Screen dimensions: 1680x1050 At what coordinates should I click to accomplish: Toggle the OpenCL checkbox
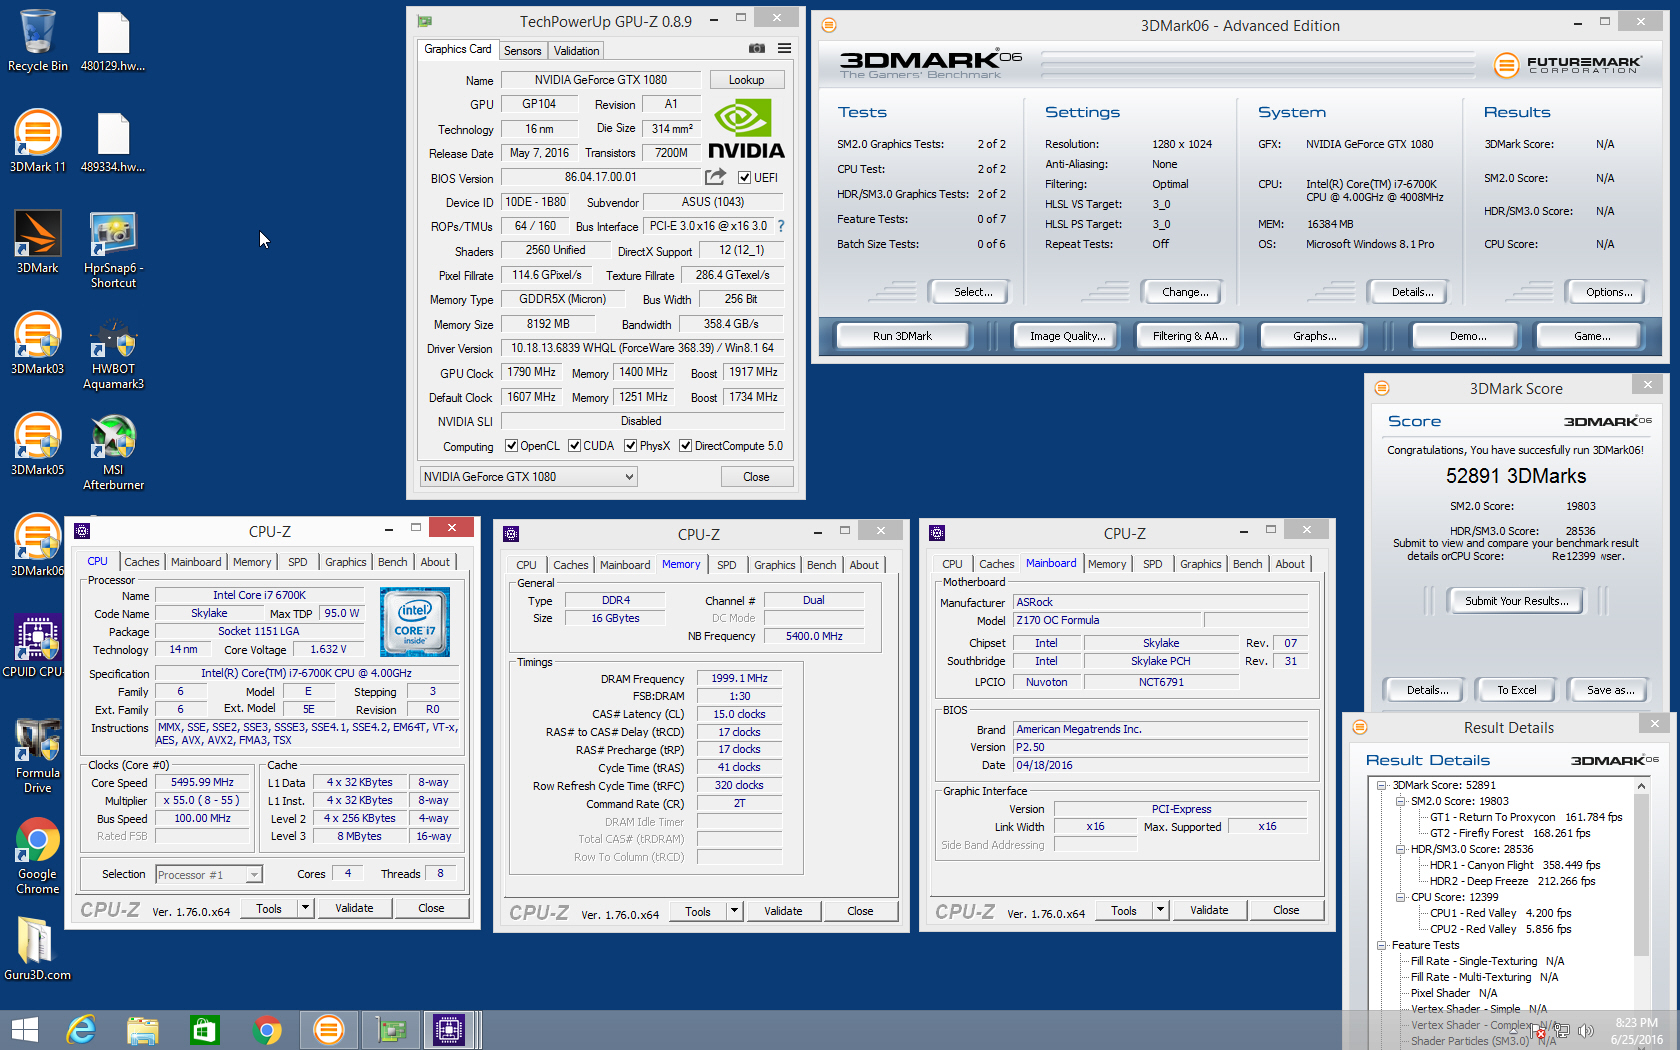pos(511,446)
